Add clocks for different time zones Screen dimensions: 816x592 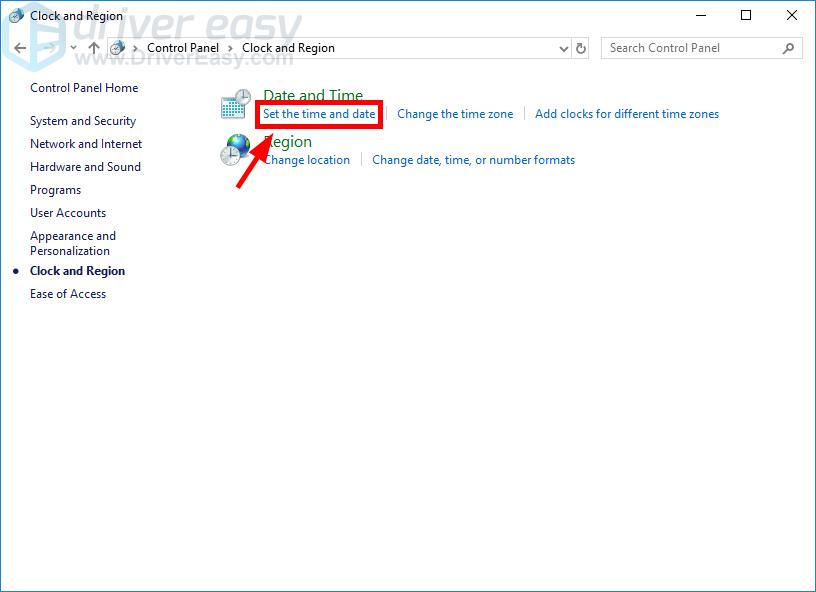click(x=627, y=114)
